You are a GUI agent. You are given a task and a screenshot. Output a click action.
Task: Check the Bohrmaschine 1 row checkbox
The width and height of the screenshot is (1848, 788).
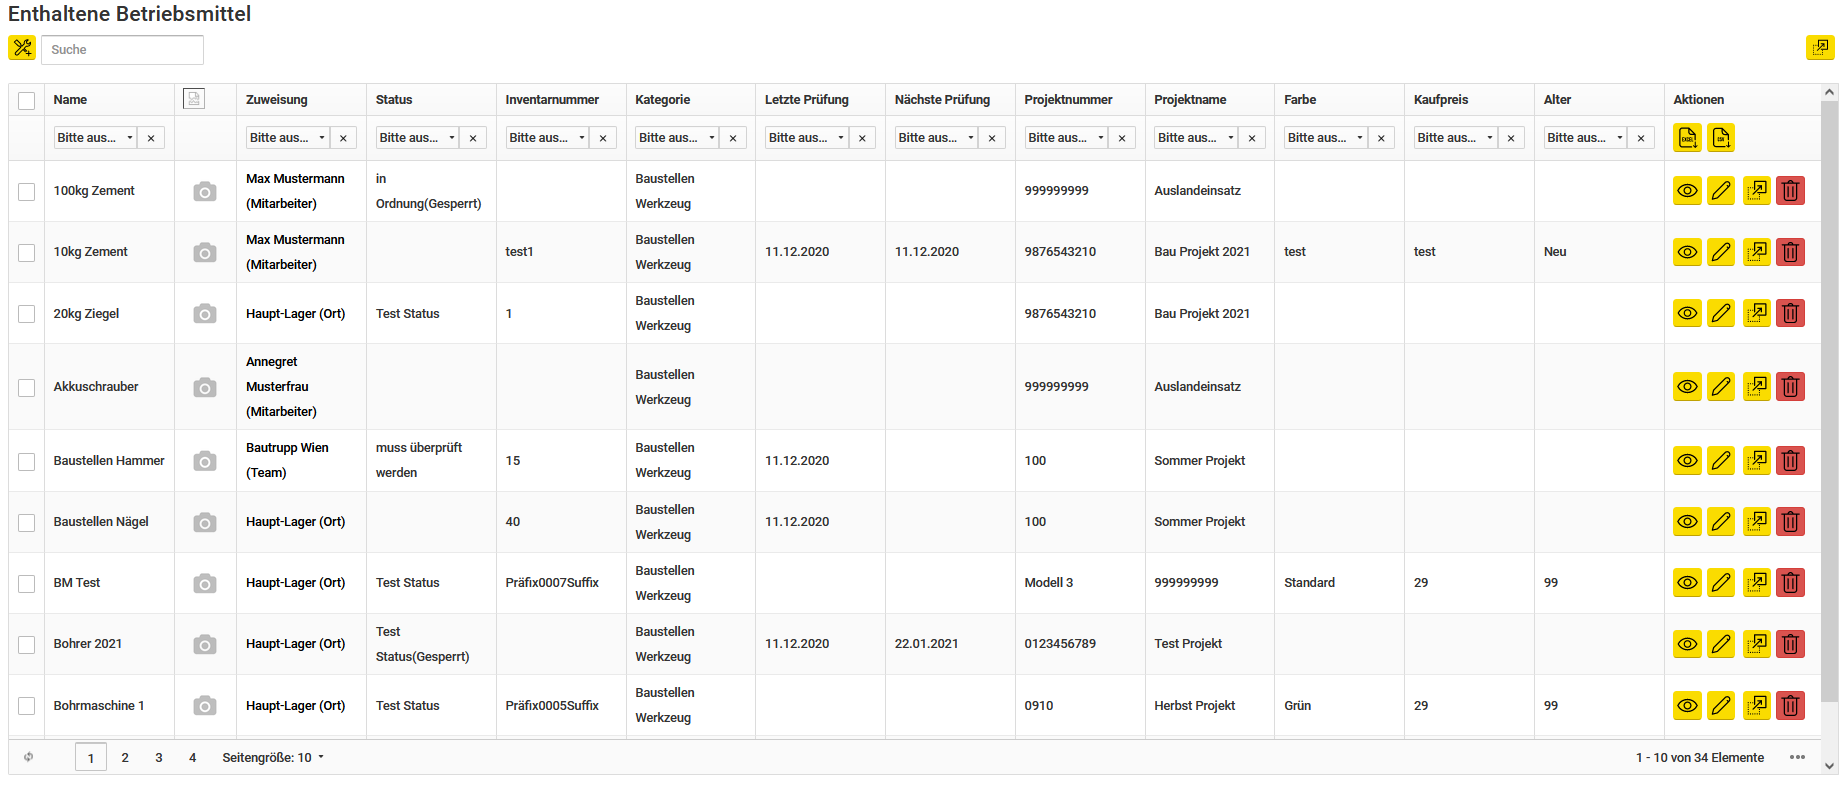pos(27,706)
